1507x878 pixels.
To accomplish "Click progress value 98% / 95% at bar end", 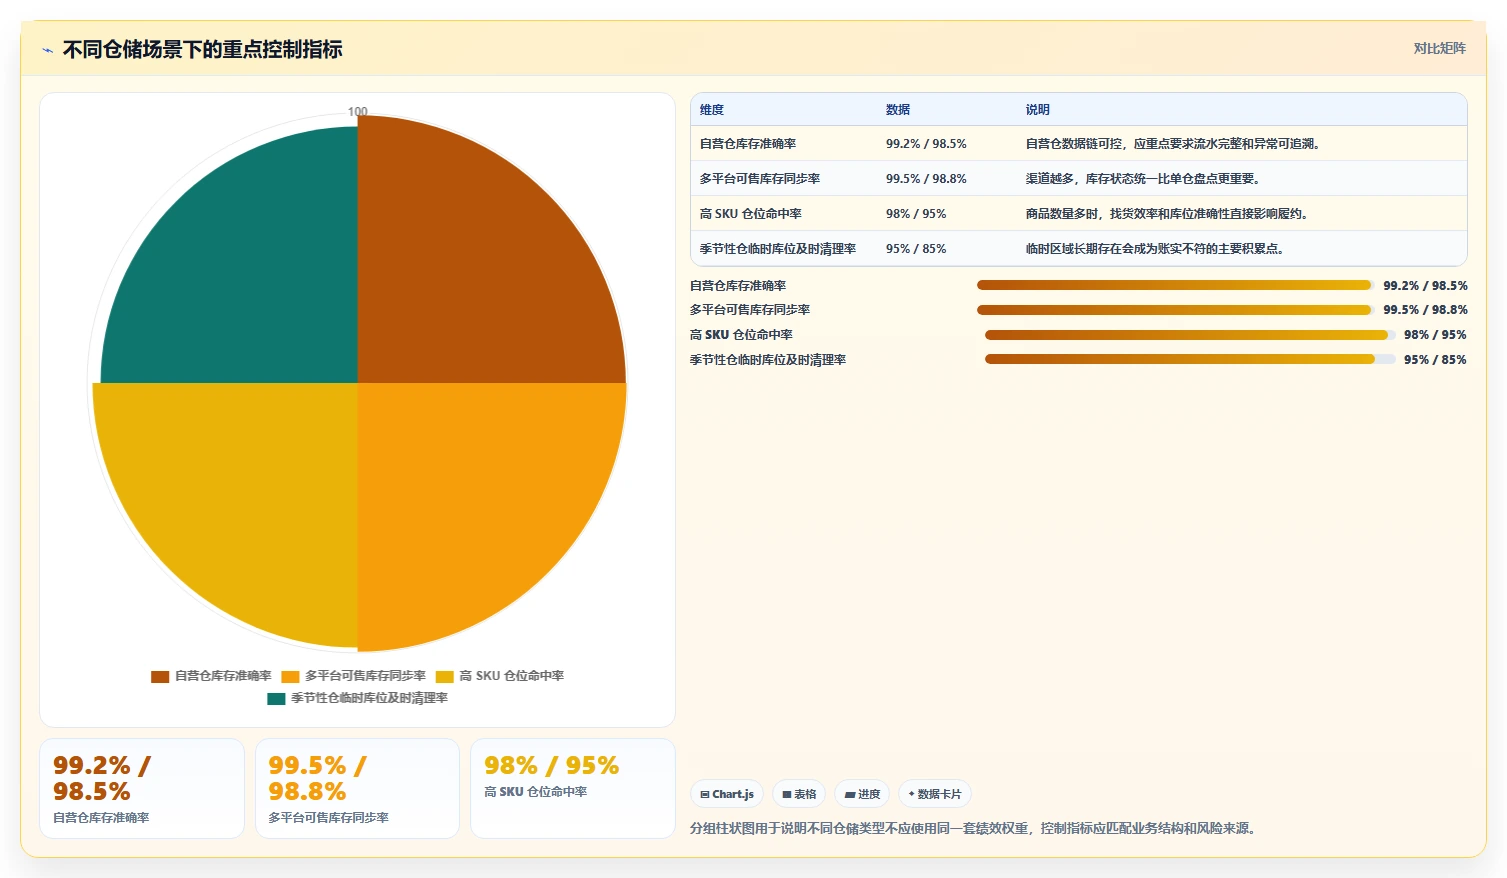I will 1435,335.
